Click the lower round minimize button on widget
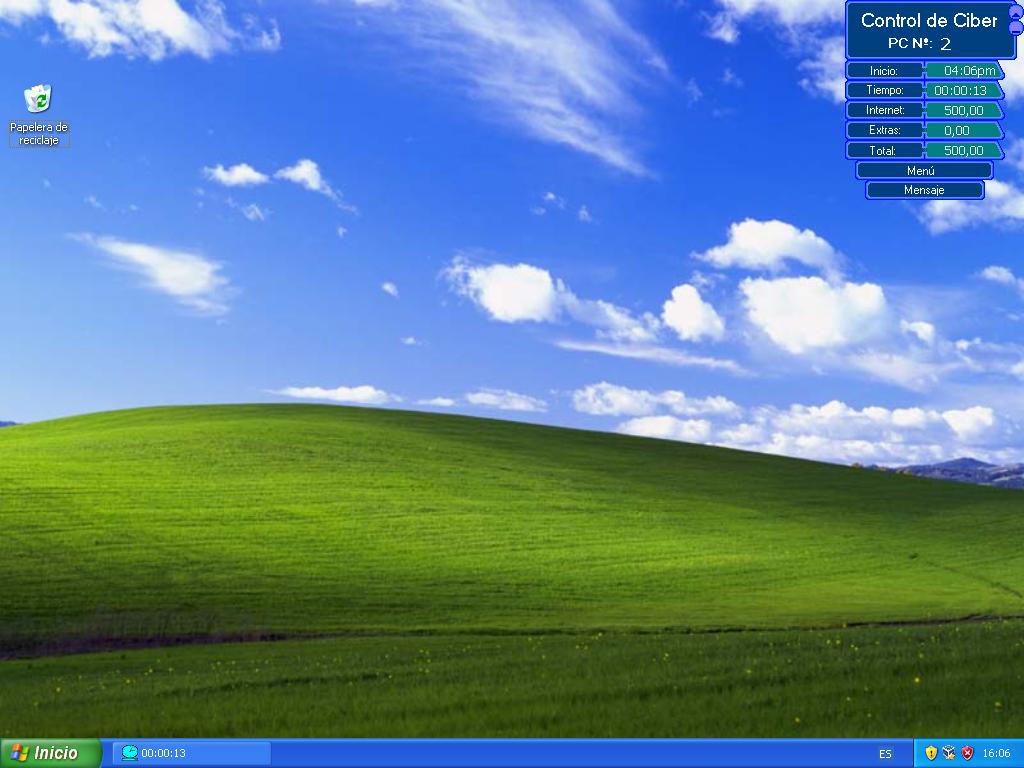 pyautogui.click(x=1017, y=27)
